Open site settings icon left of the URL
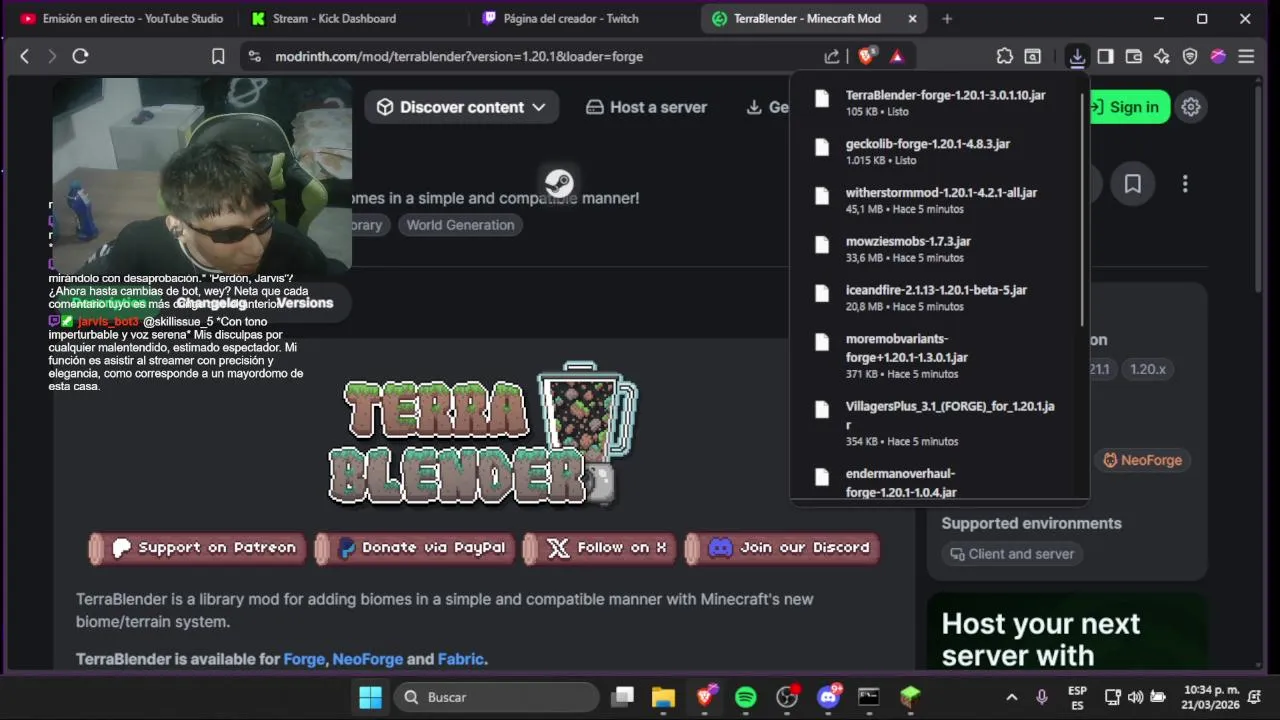1280x720 pixels. (x=254, y=57)
